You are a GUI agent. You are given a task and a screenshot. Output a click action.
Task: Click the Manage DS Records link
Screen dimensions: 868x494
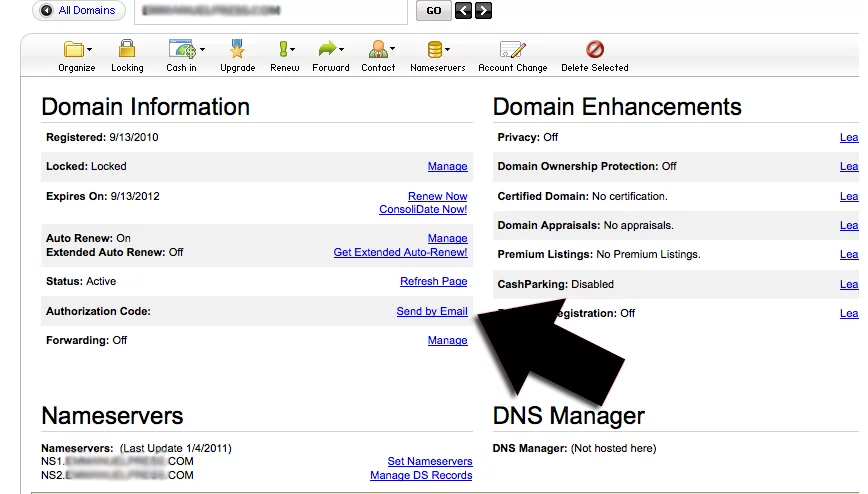coord(420,475)
